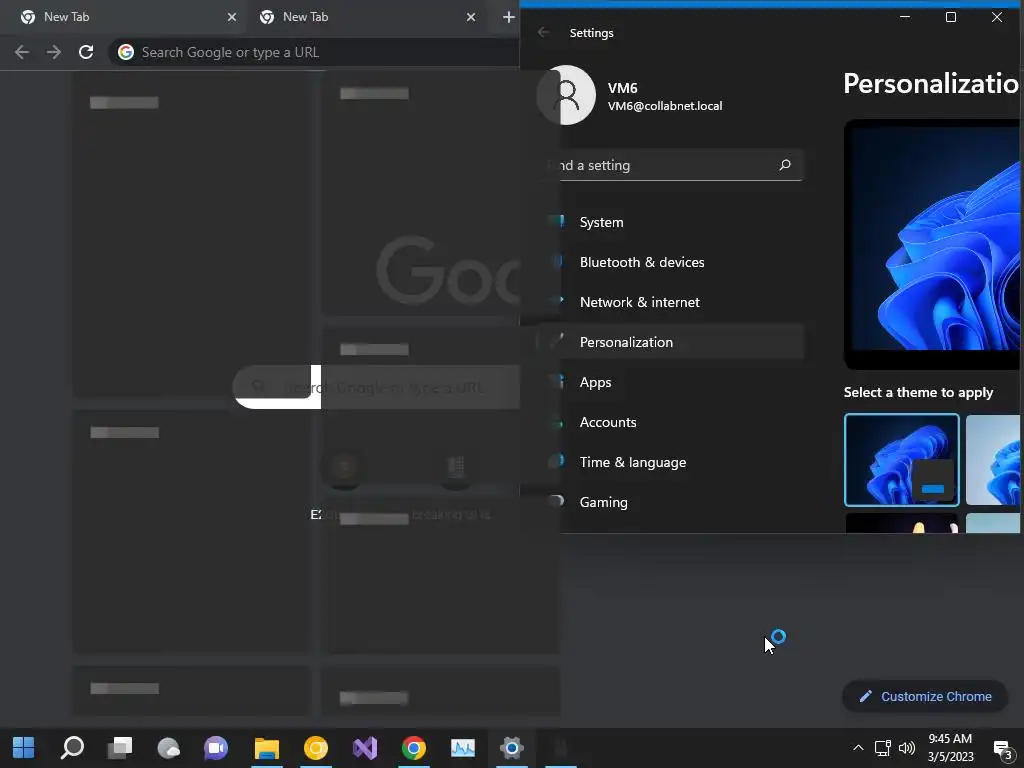Open a new Chrome tab with plus
The height and width of the screenshot is (768, 1024).
click(508, 17)
